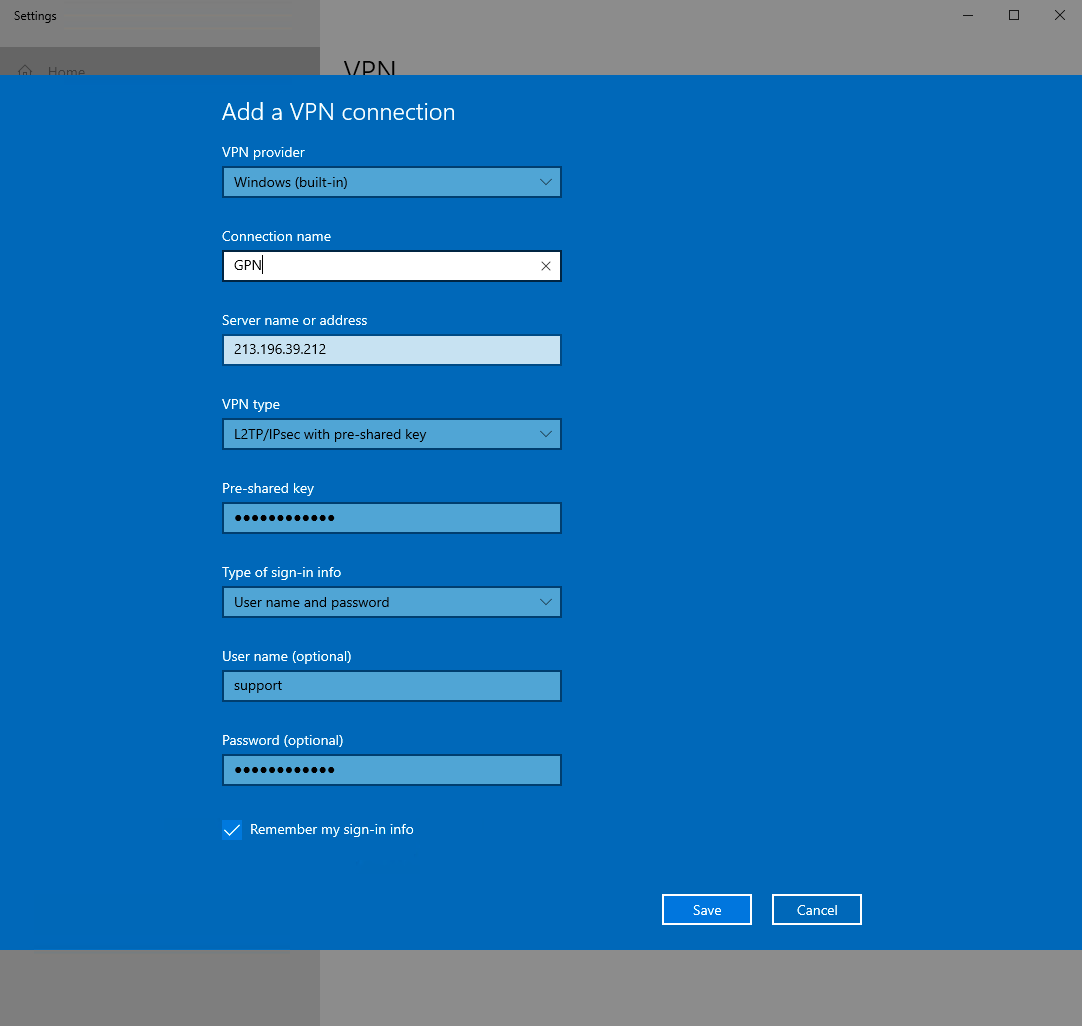Click the User name field showing support

coord(391,686)
